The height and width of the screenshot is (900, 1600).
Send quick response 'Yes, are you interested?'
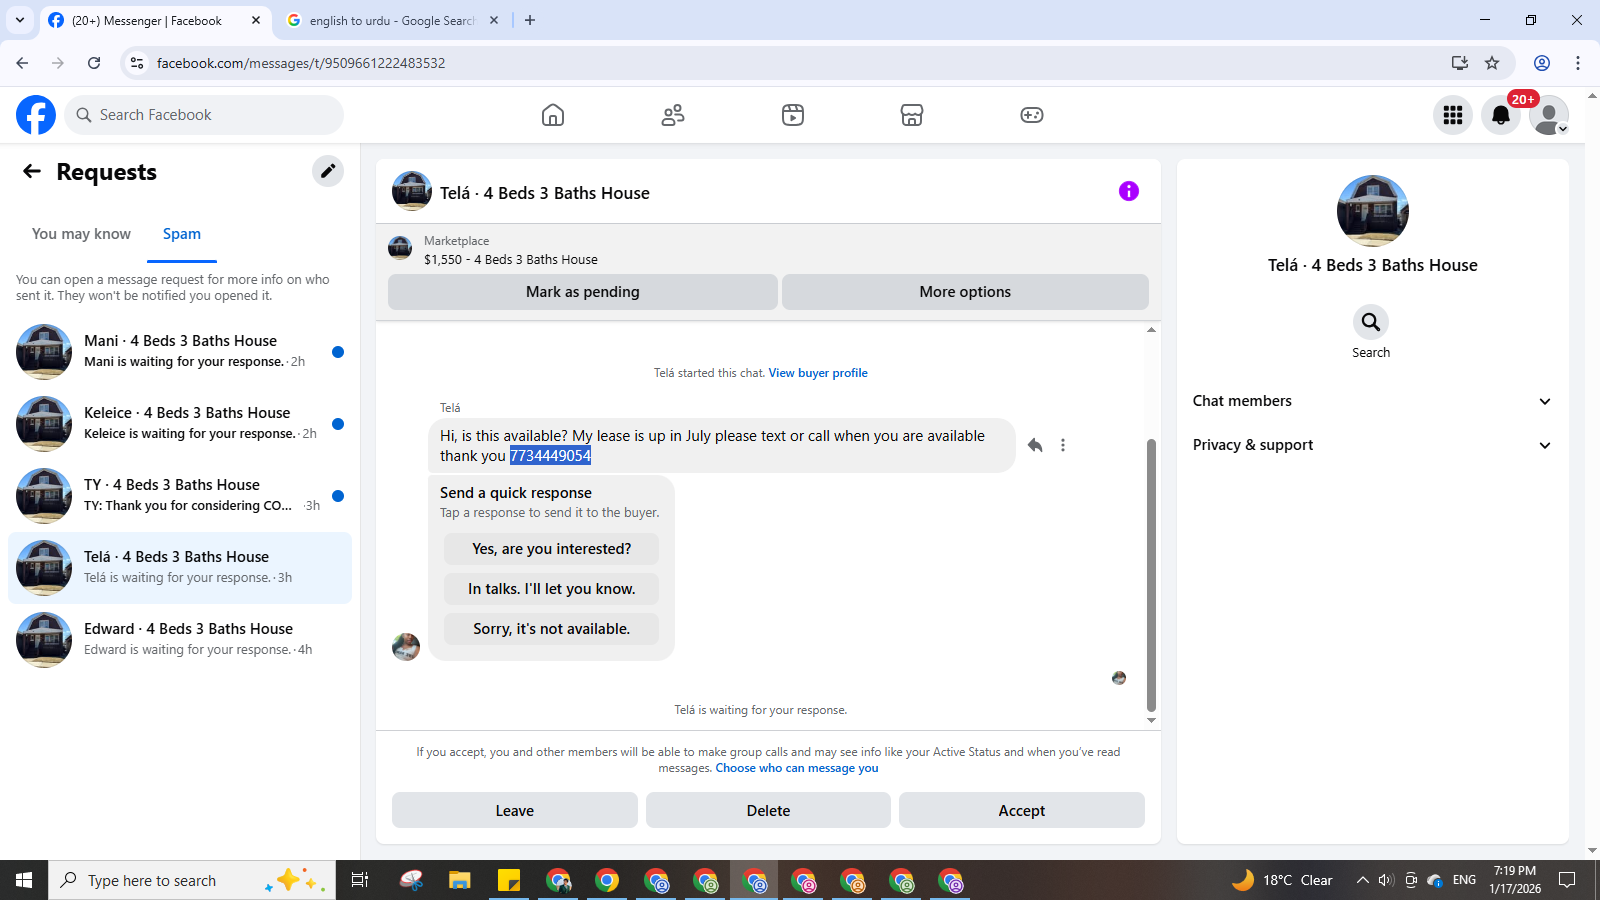(x=552, y=549)
